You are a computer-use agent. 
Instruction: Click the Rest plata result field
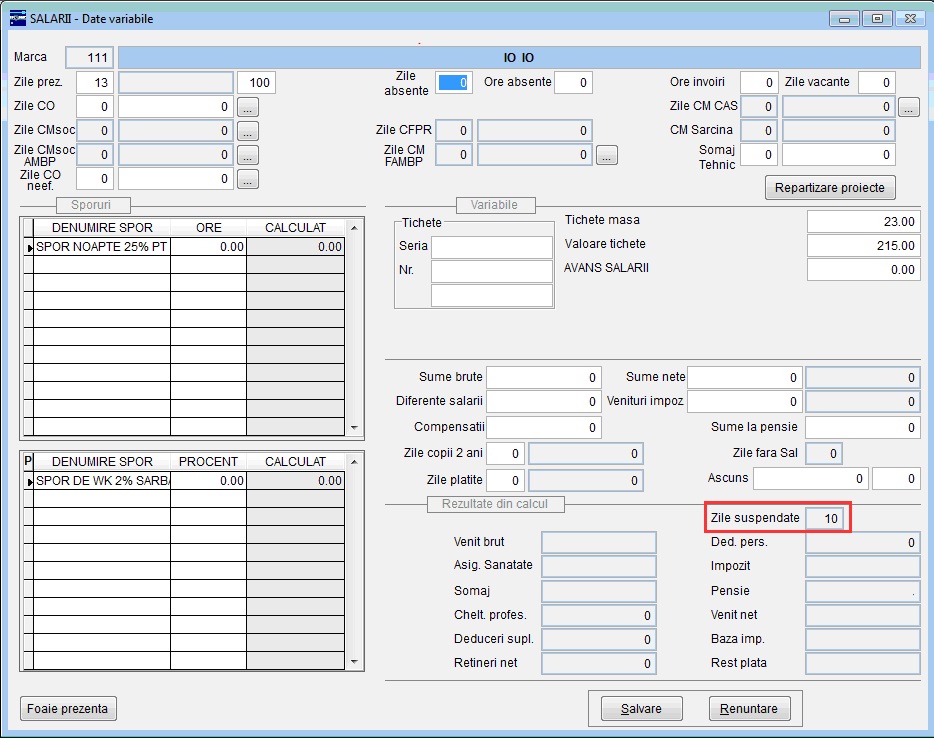[863, 664]
